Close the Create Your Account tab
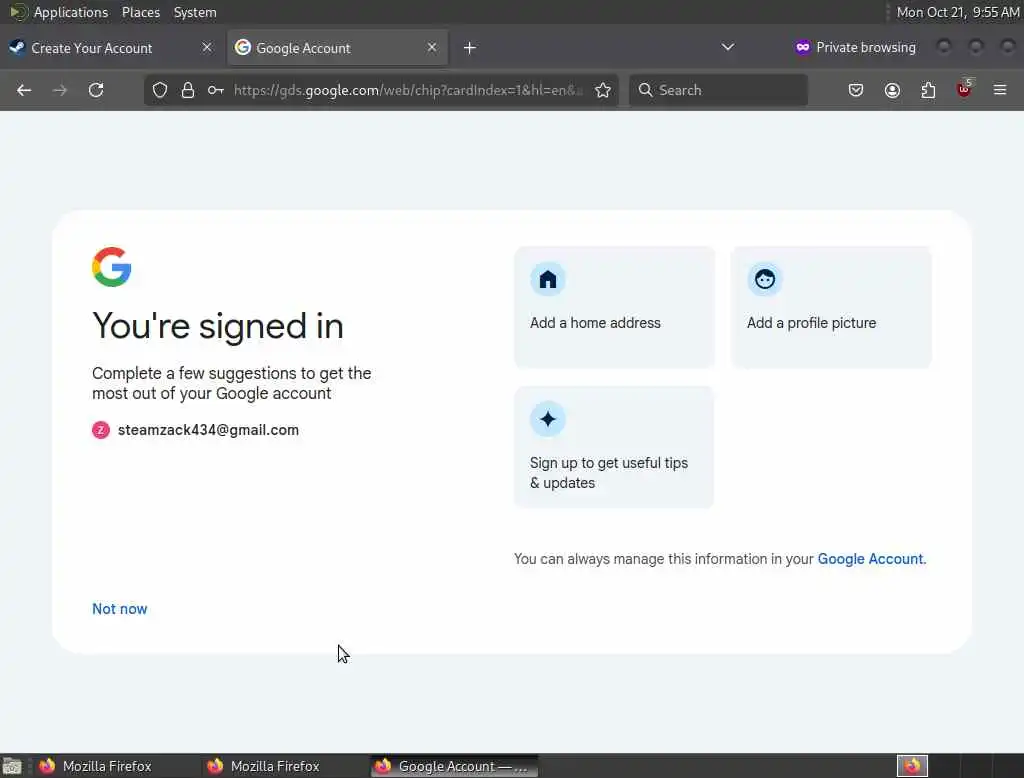This screenshot has width=1024, height=778. [207, 48]
